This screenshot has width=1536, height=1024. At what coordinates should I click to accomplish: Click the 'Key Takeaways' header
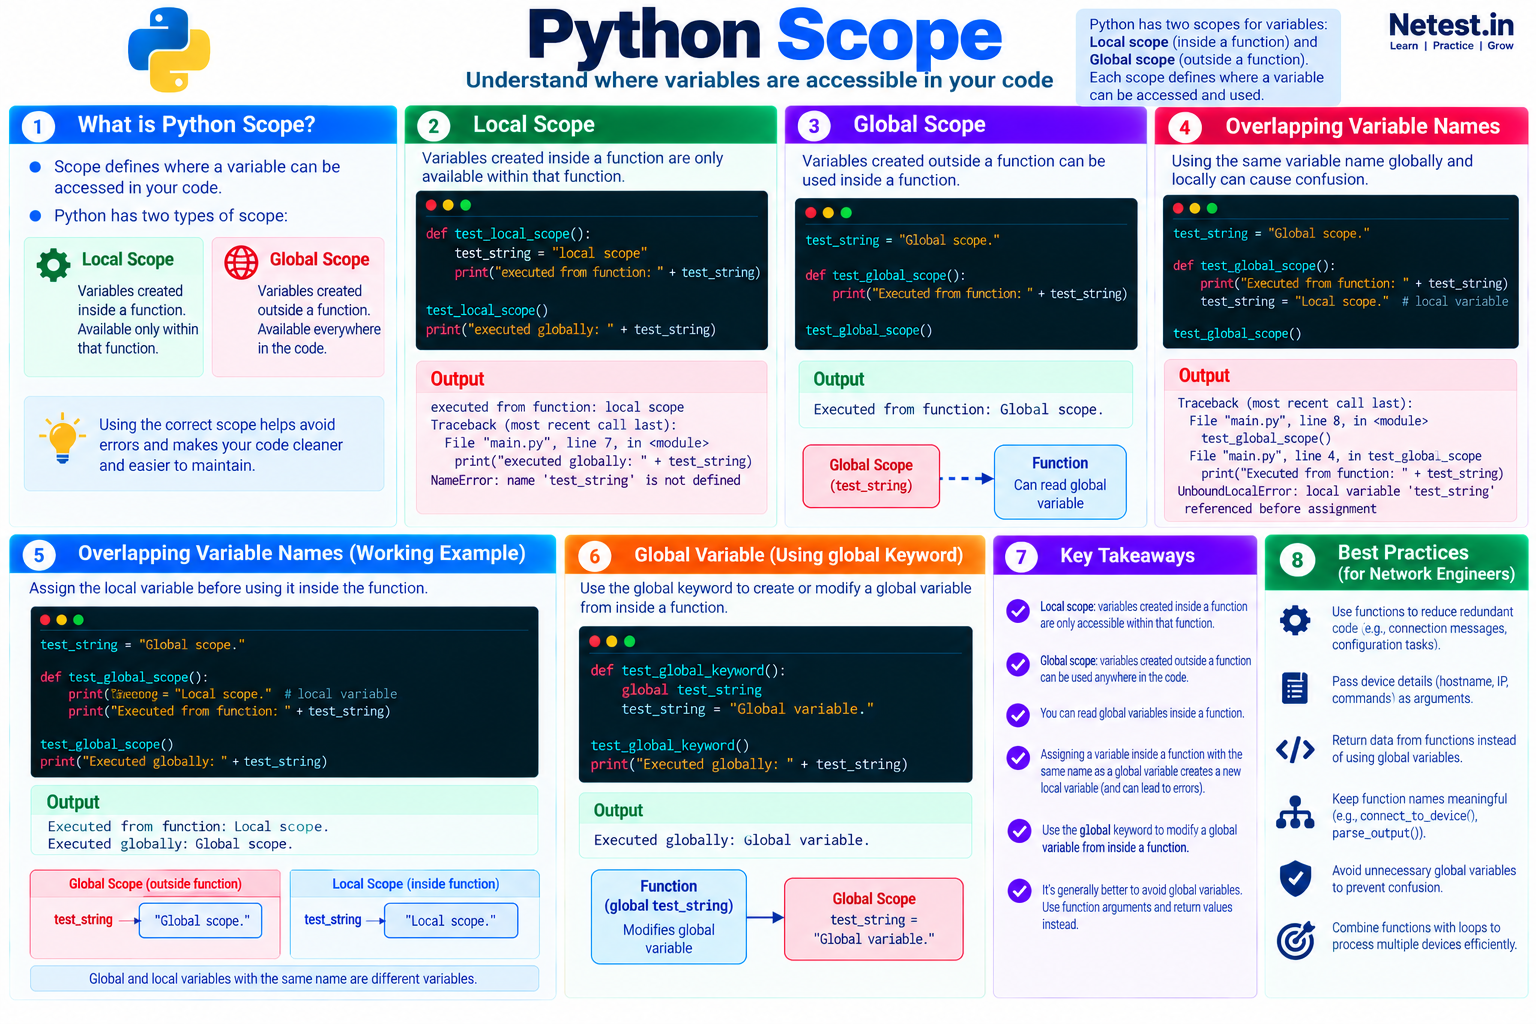(x=1125, y=555)
